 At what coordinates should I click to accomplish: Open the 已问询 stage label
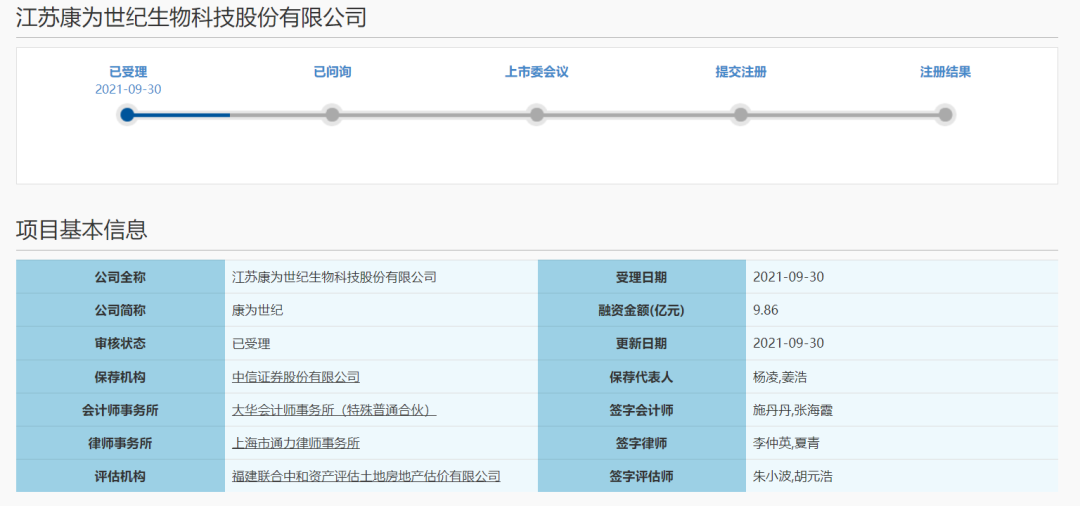coord(332,72)
